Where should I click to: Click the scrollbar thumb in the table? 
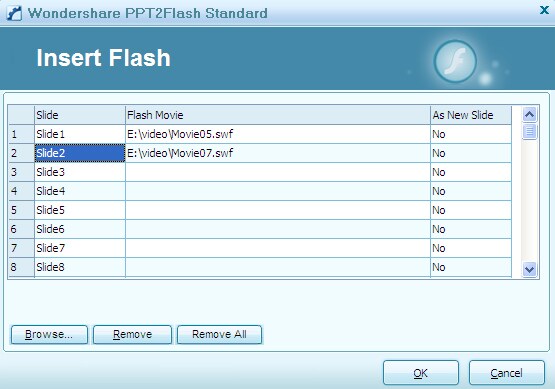click(x=530, y=132)
